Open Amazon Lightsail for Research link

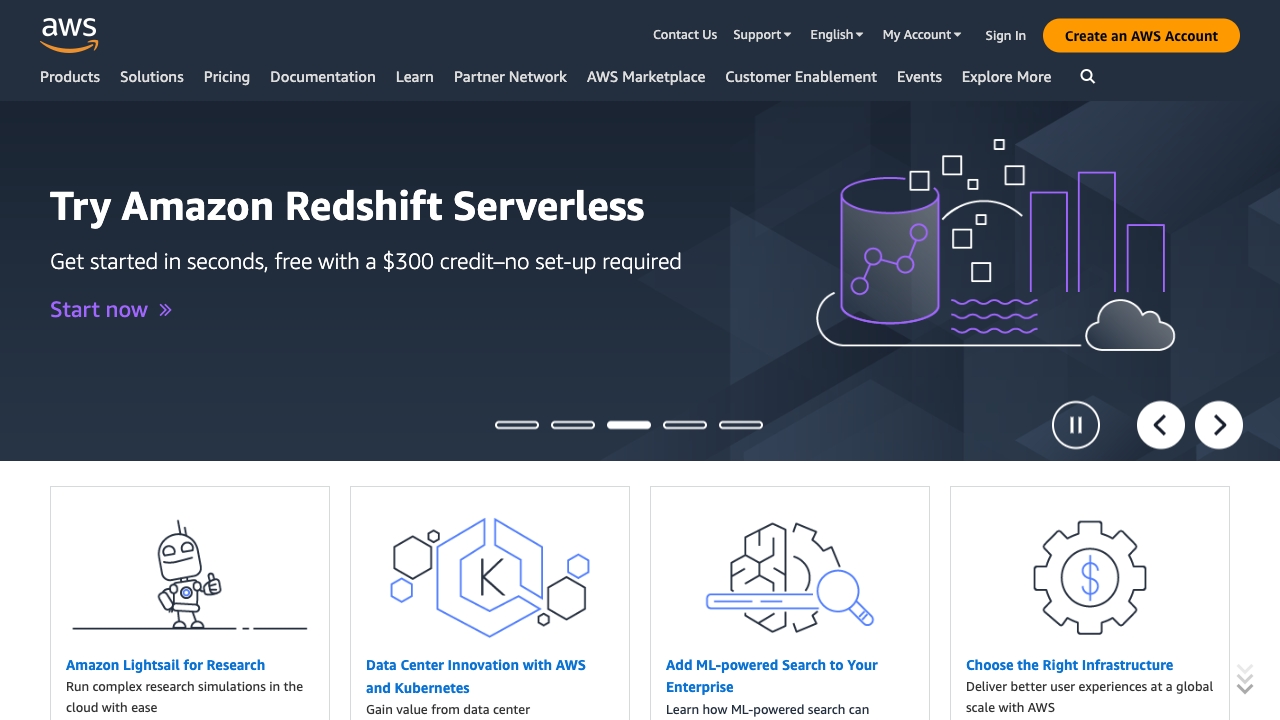[165, 665]
